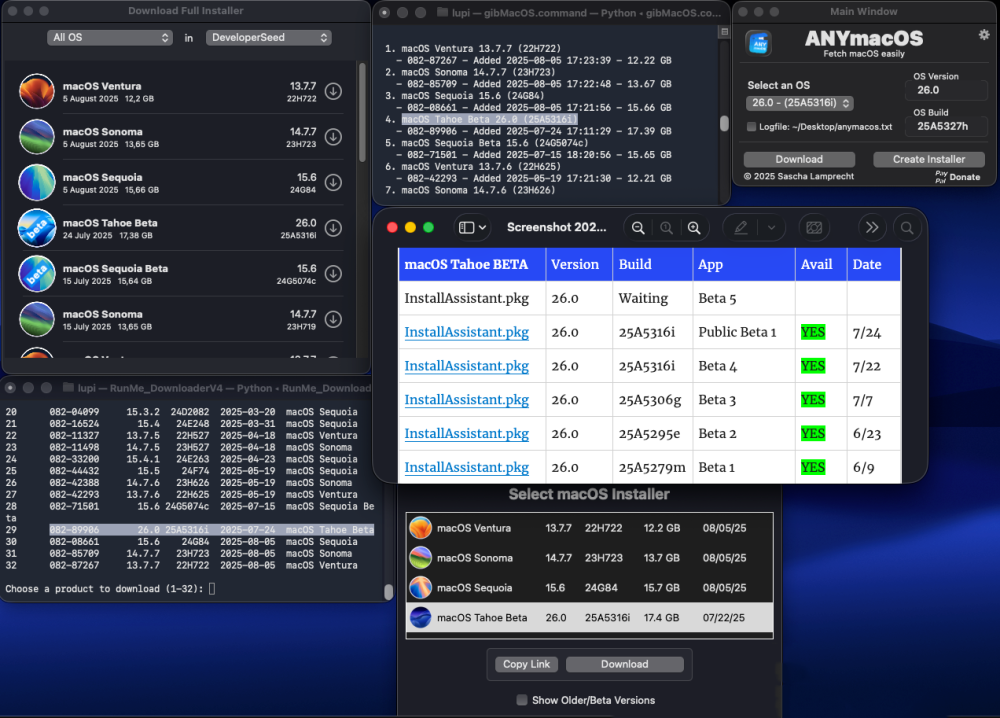Open ANYmacOS settings gear
This screenshot has width=1000, height=718.
pos(983,35)
